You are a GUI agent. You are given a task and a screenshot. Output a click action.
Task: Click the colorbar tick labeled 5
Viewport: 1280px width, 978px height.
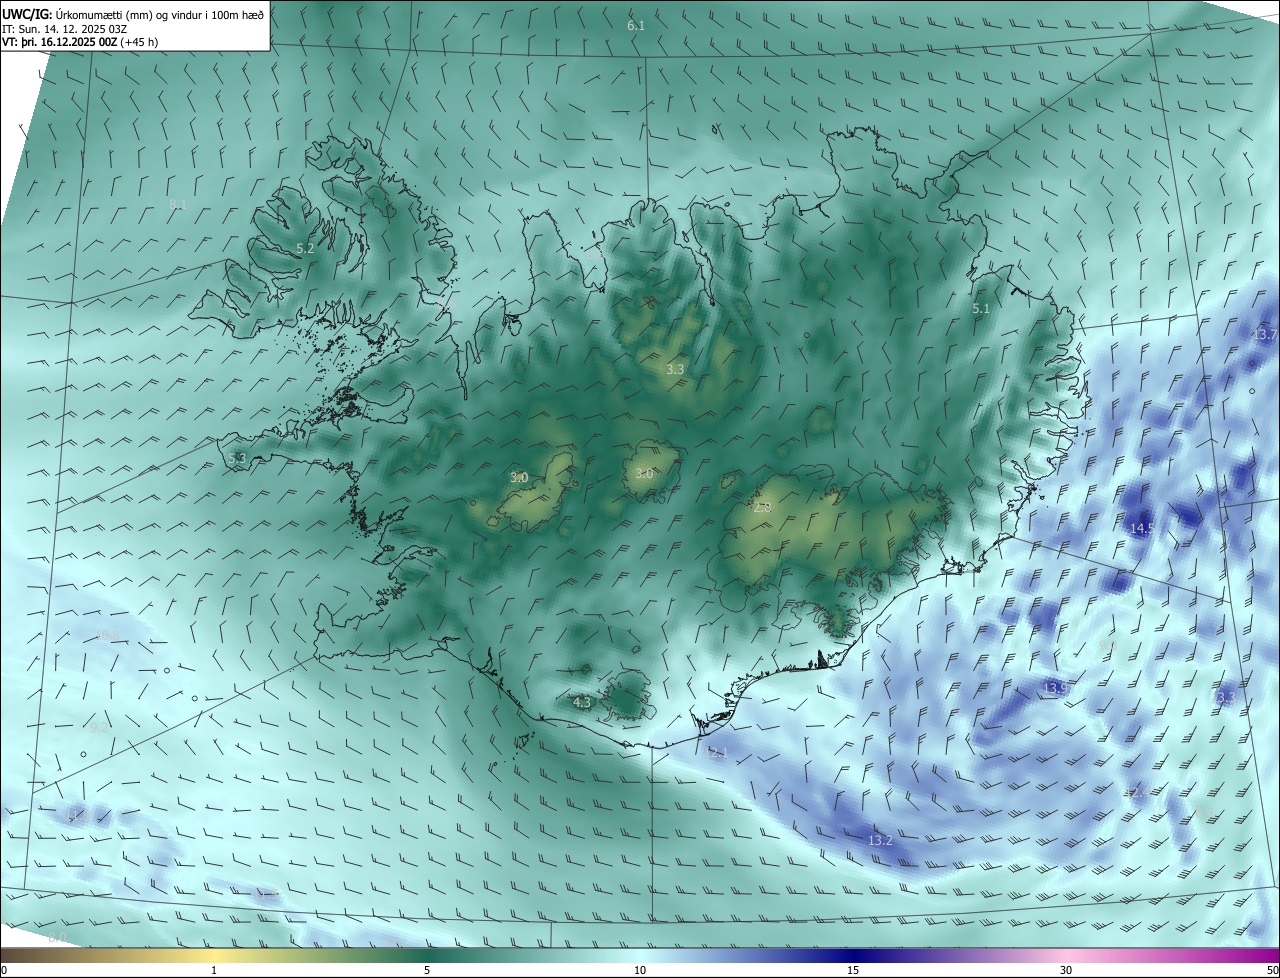427,970
